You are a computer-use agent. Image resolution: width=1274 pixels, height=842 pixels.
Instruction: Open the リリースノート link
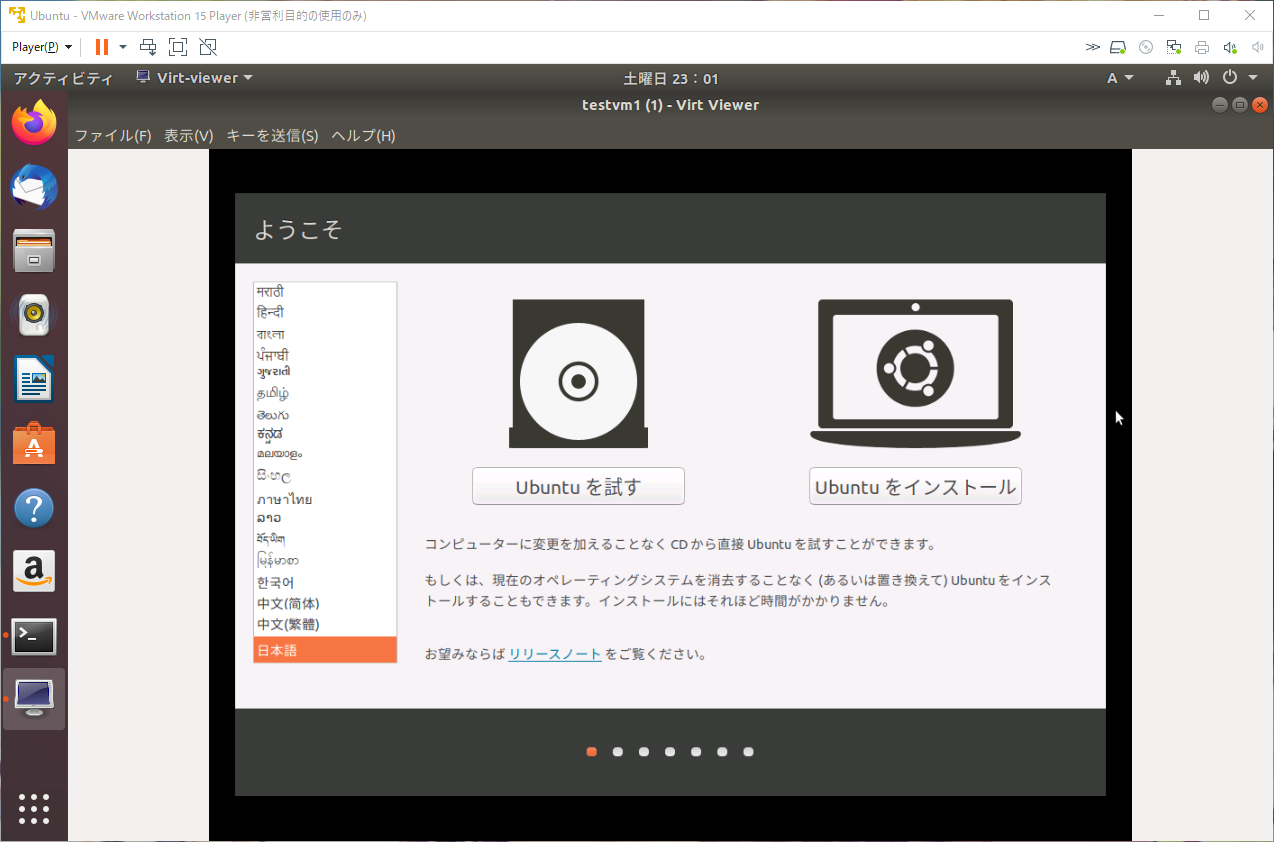(555, 655)
